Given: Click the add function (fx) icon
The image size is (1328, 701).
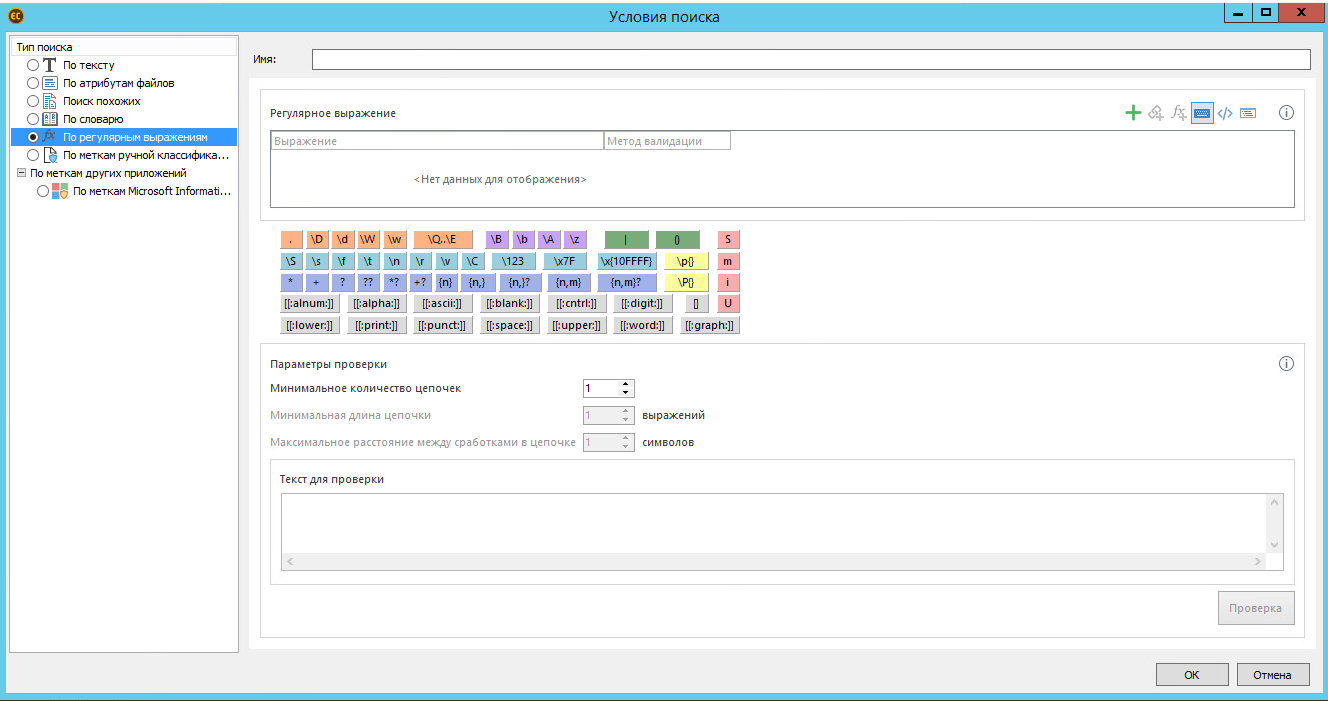Looking at the screenshot, I should (1179, 113).
